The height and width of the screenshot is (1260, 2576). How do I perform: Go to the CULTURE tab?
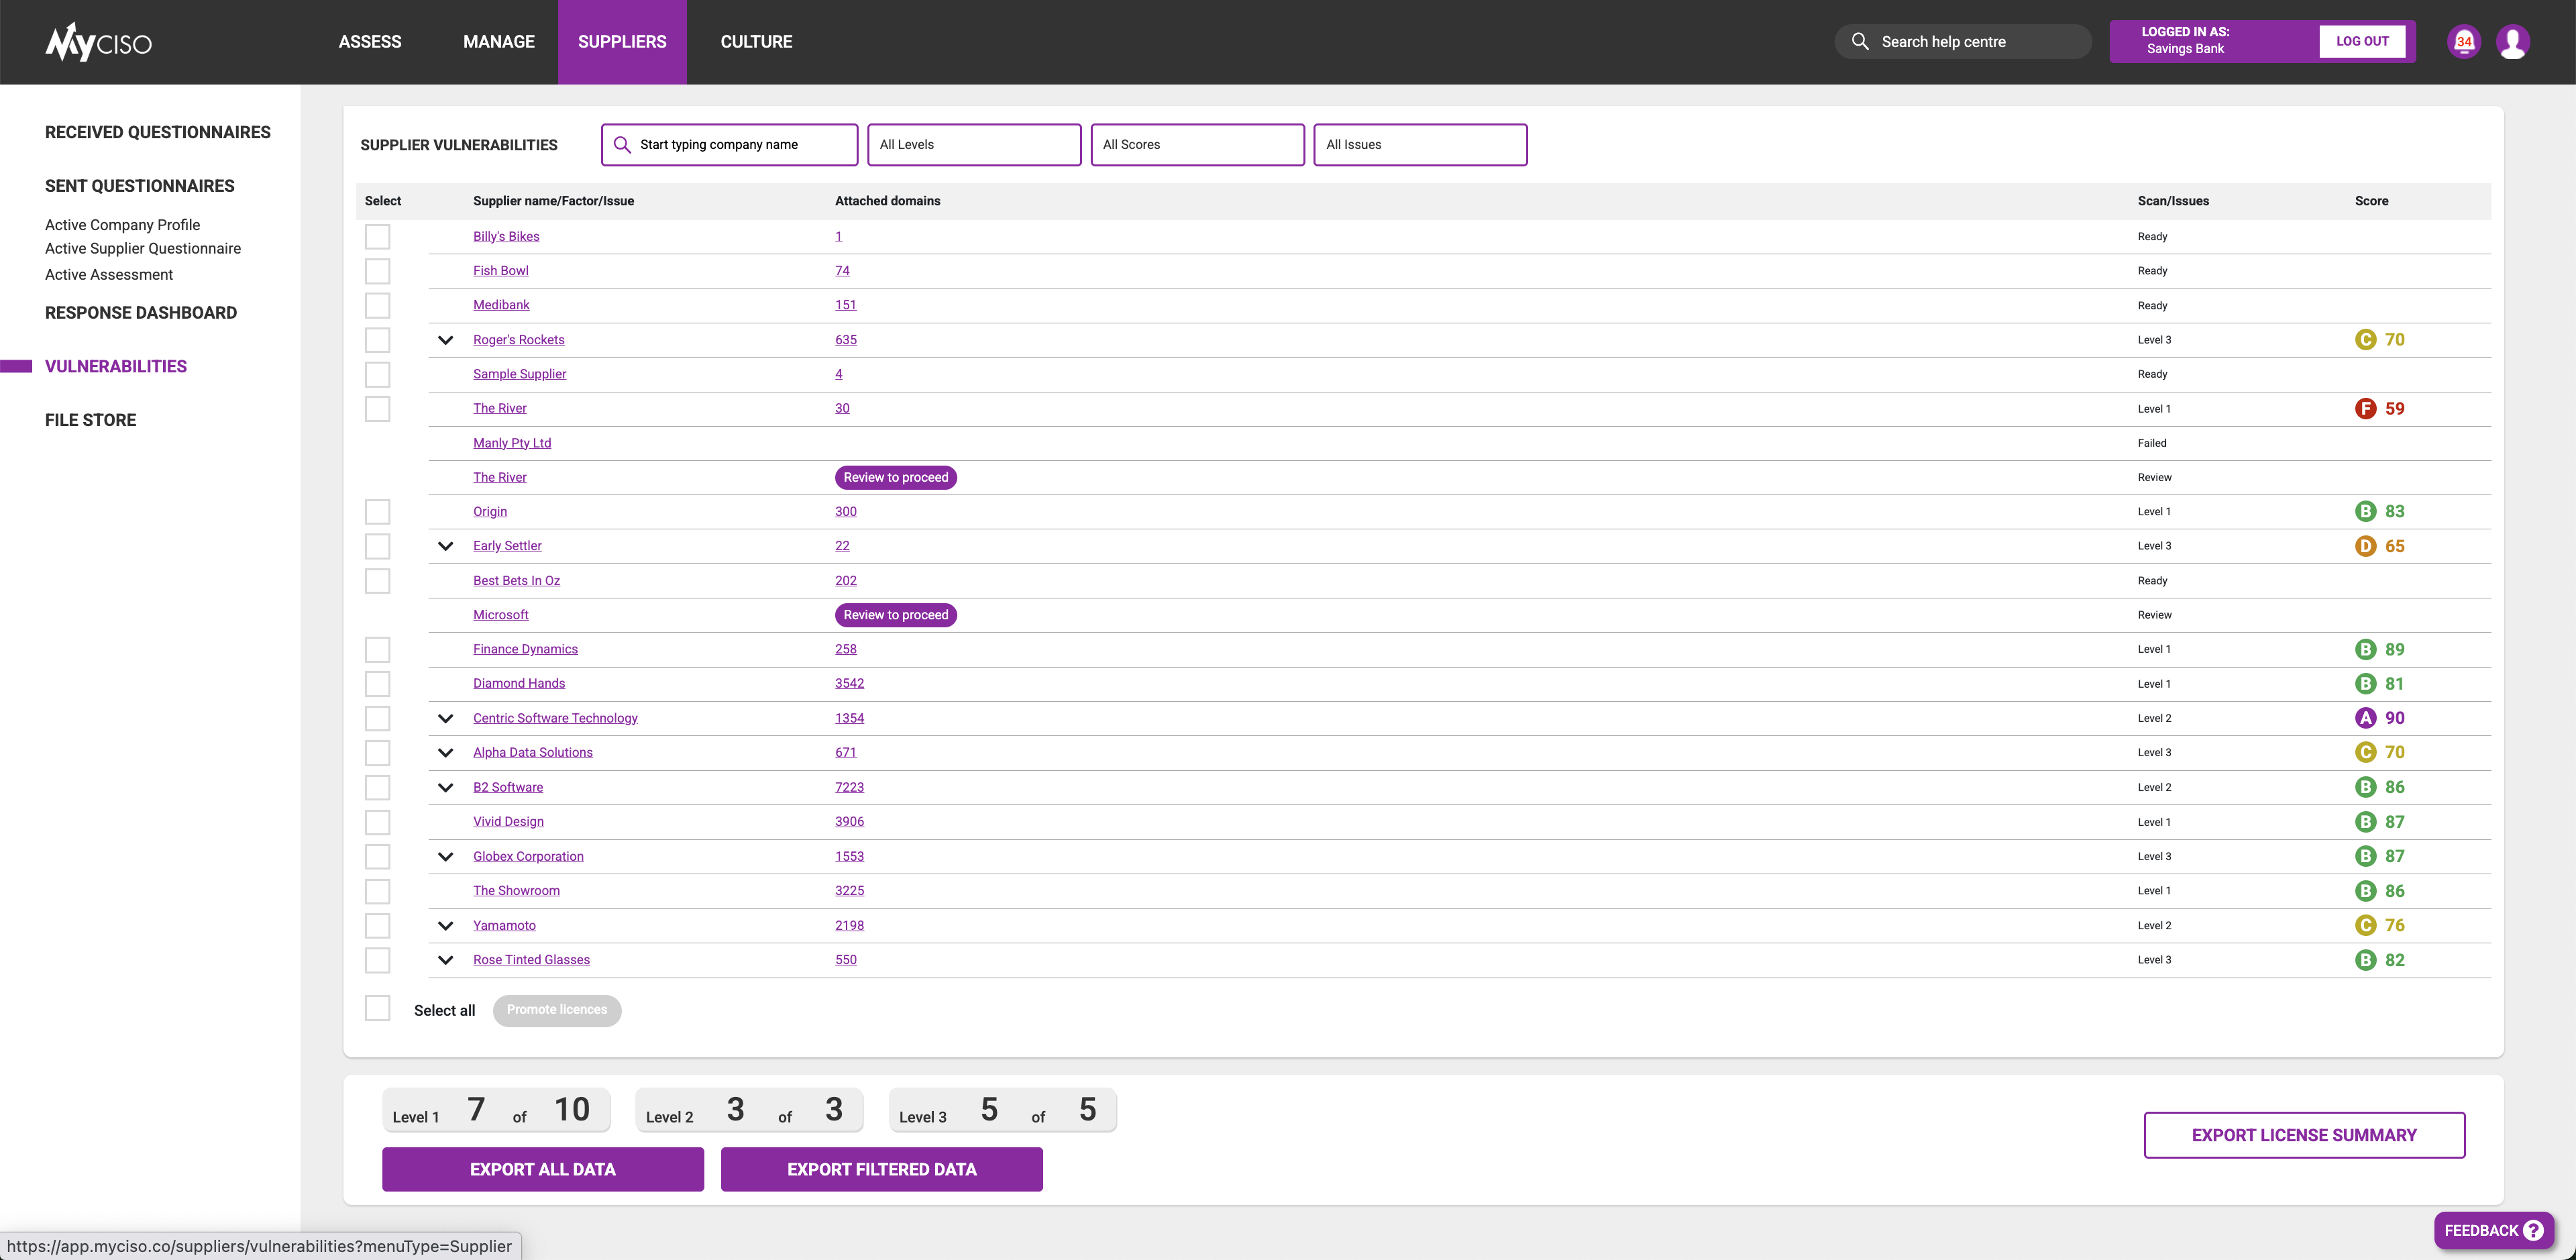pyautogui.click(x=756, y=42)
